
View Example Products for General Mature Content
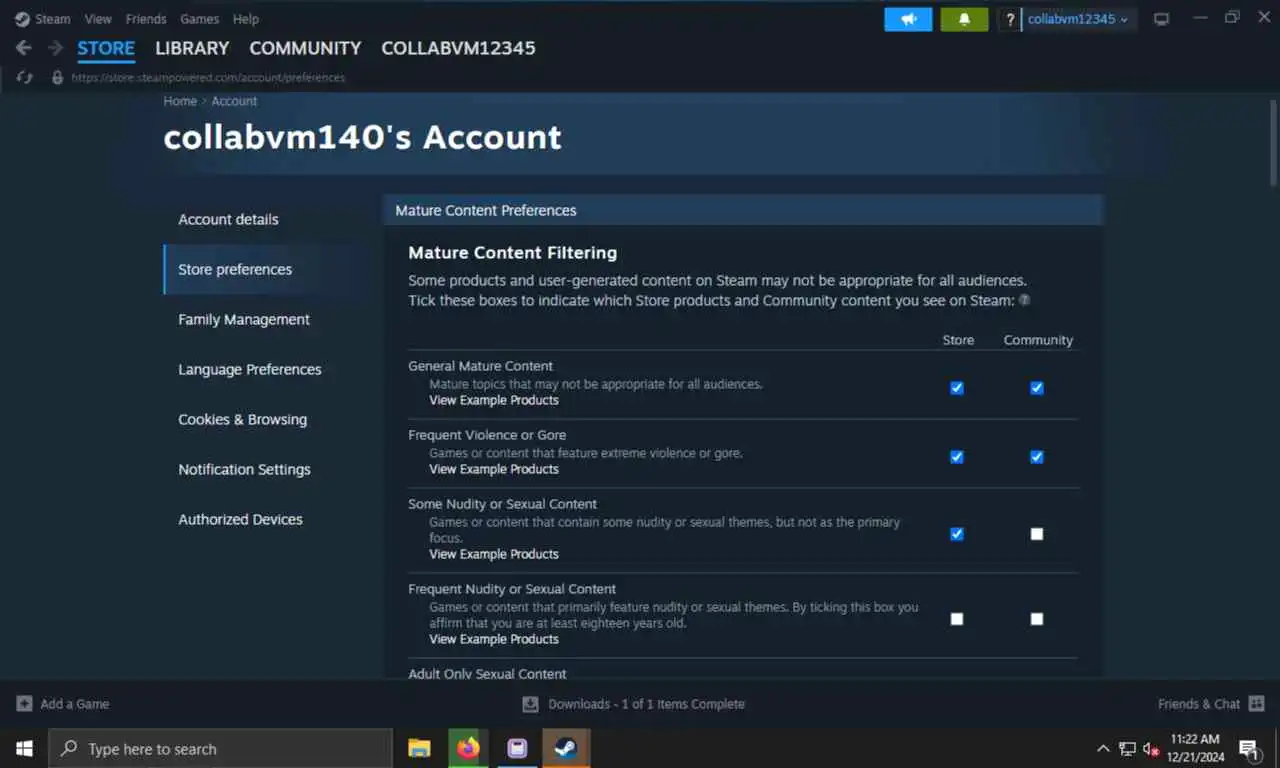click(494, 400)
